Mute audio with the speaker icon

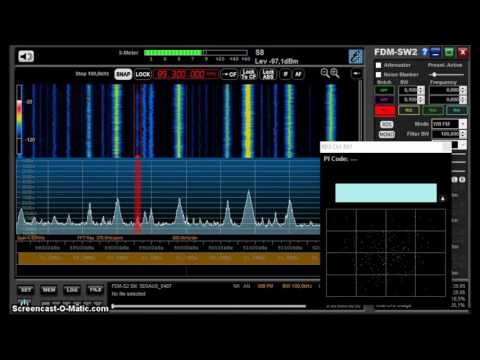tap(26, 56)
